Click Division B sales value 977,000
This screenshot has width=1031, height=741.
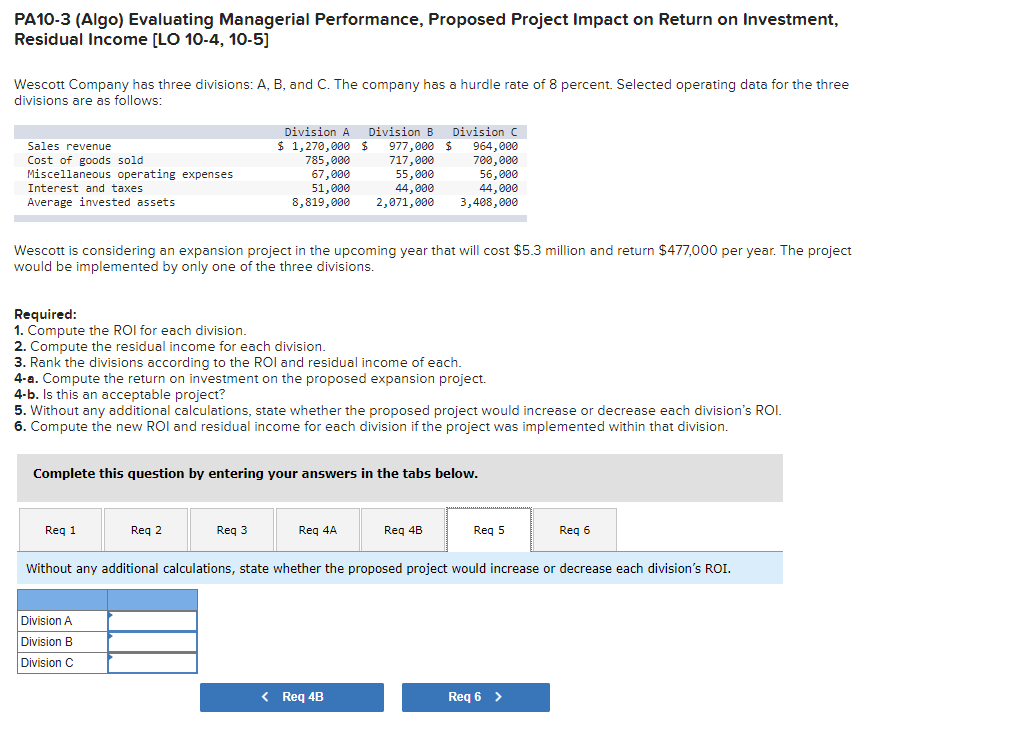click(411, 146)
